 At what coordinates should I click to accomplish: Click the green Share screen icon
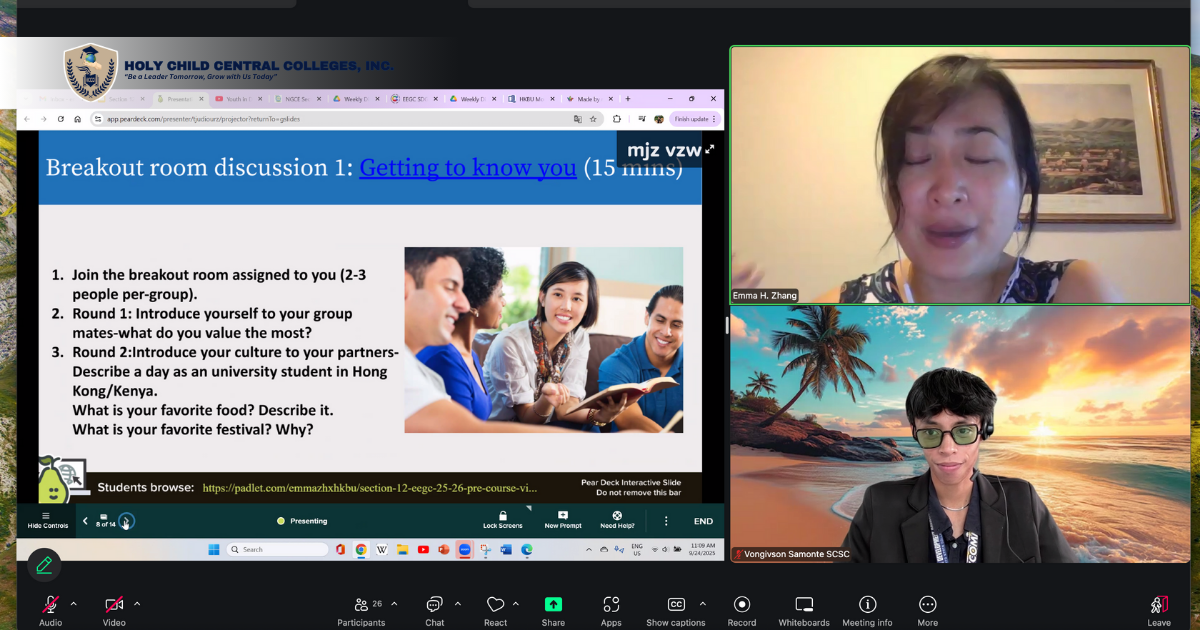click(553, 605)
